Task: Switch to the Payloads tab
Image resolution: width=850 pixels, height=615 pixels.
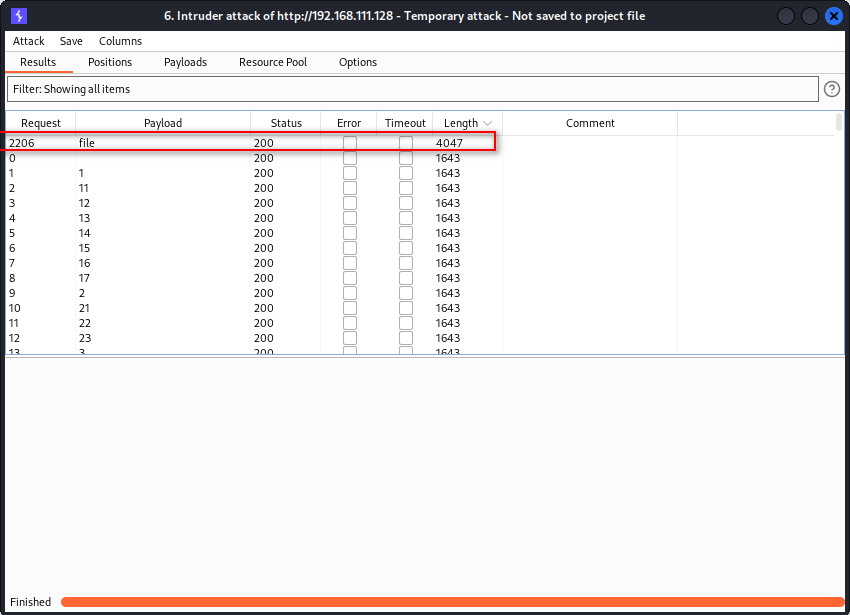Action: tap(185, 62)
